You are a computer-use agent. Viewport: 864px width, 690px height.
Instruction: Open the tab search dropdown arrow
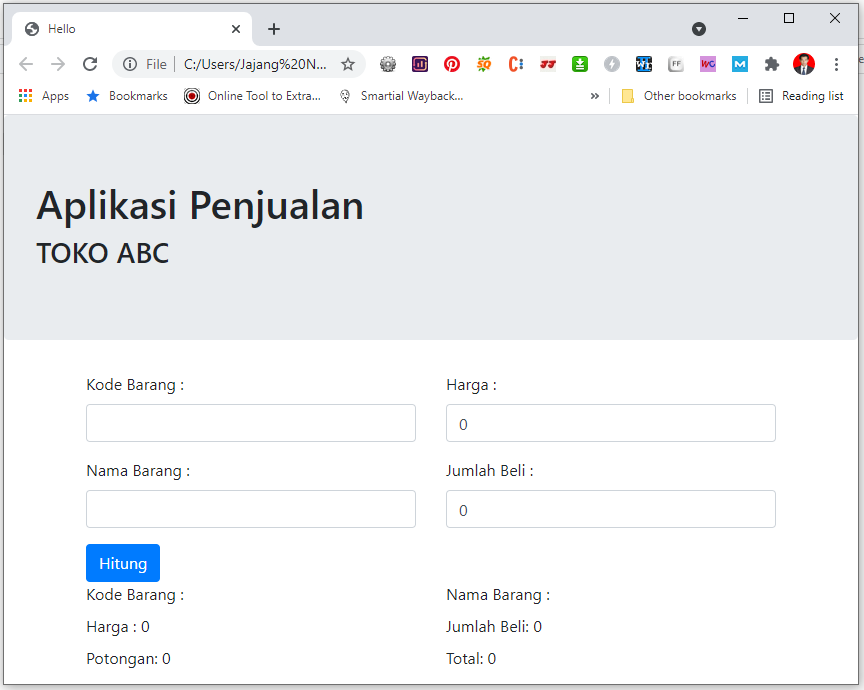(698, 29)
